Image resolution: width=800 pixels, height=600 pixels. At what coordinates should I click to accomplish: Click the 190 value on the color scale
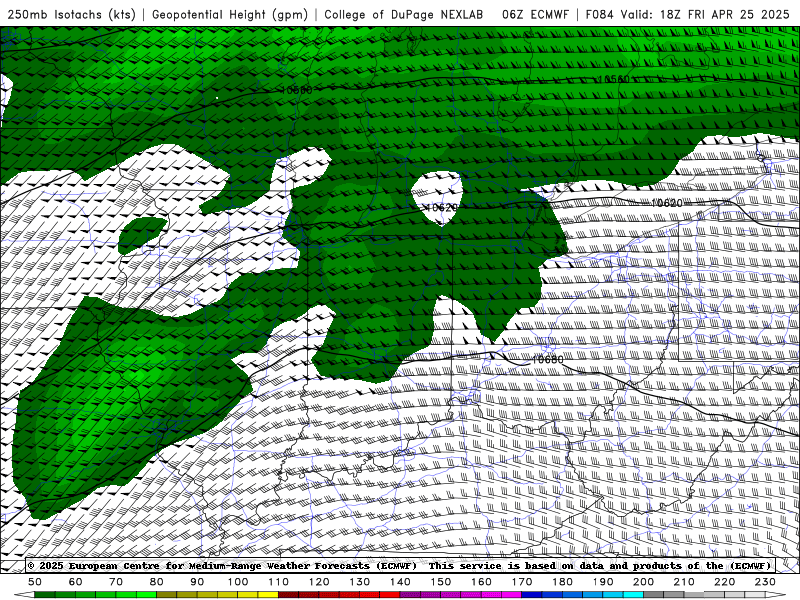pyautogui.click(x=603, y=582)
